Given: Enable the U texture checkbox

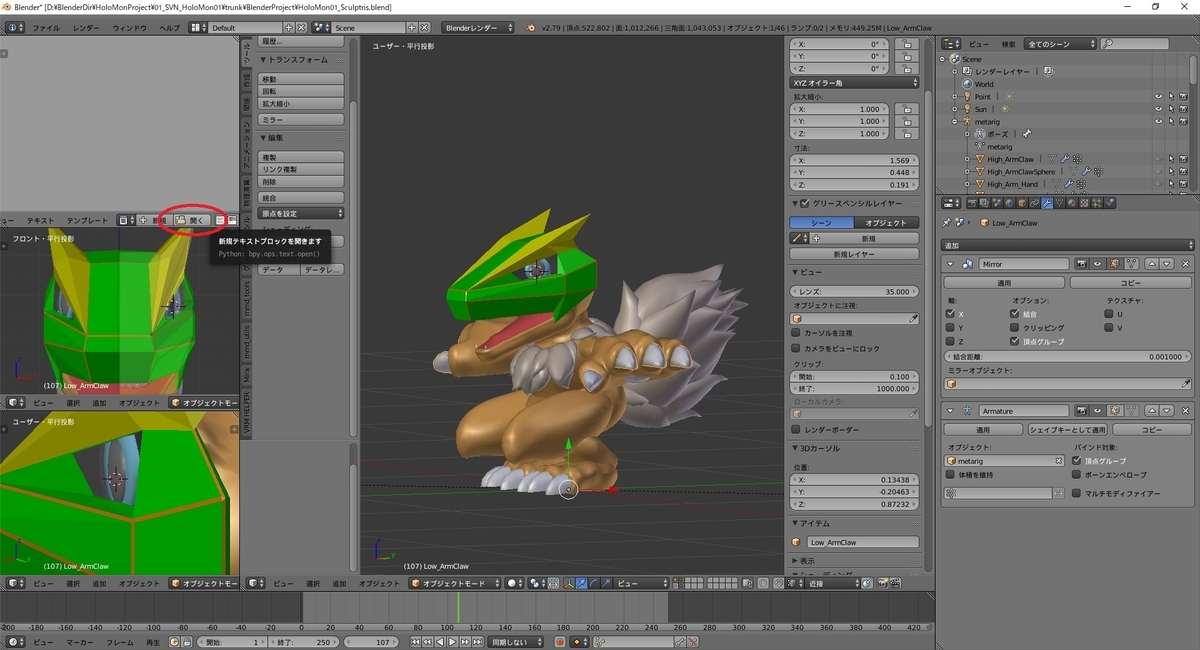Looking at the screenshot, I should pos(1108,313).
